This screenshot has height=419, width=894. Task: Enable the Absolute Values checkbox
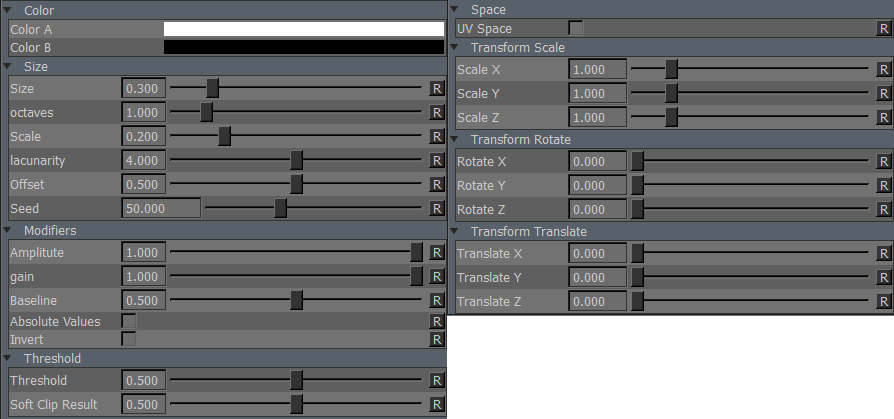pos(129,321)
